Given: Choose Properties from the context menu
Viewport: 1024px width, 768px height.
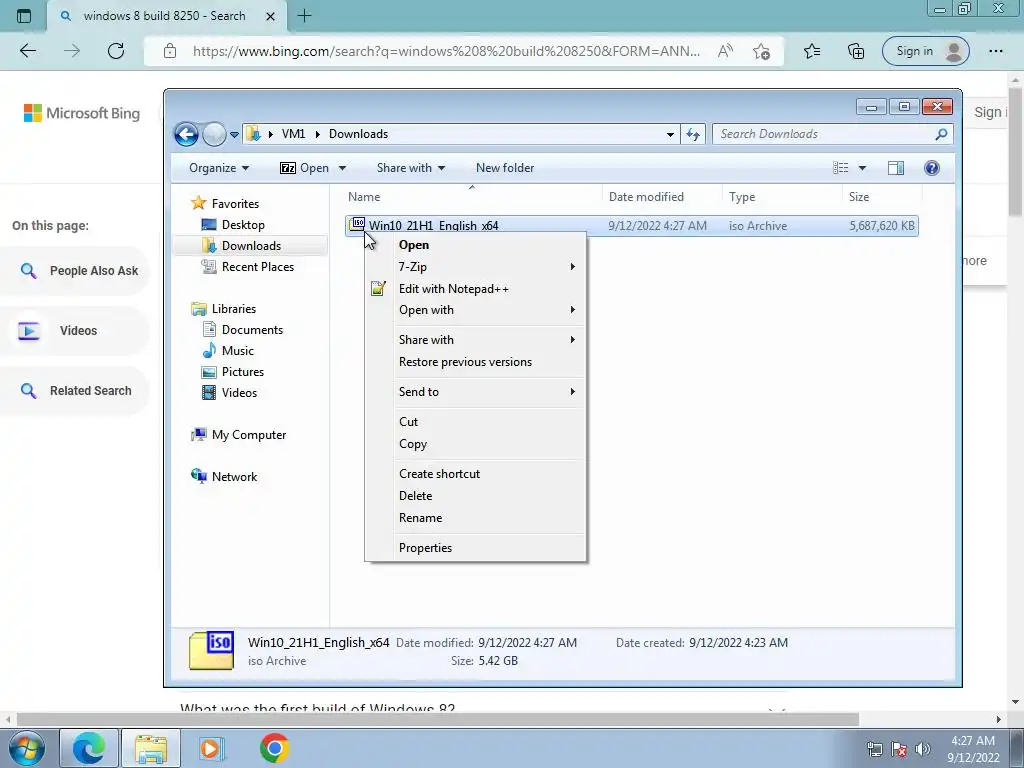Looking at the screenshot, I should (475, 548).
